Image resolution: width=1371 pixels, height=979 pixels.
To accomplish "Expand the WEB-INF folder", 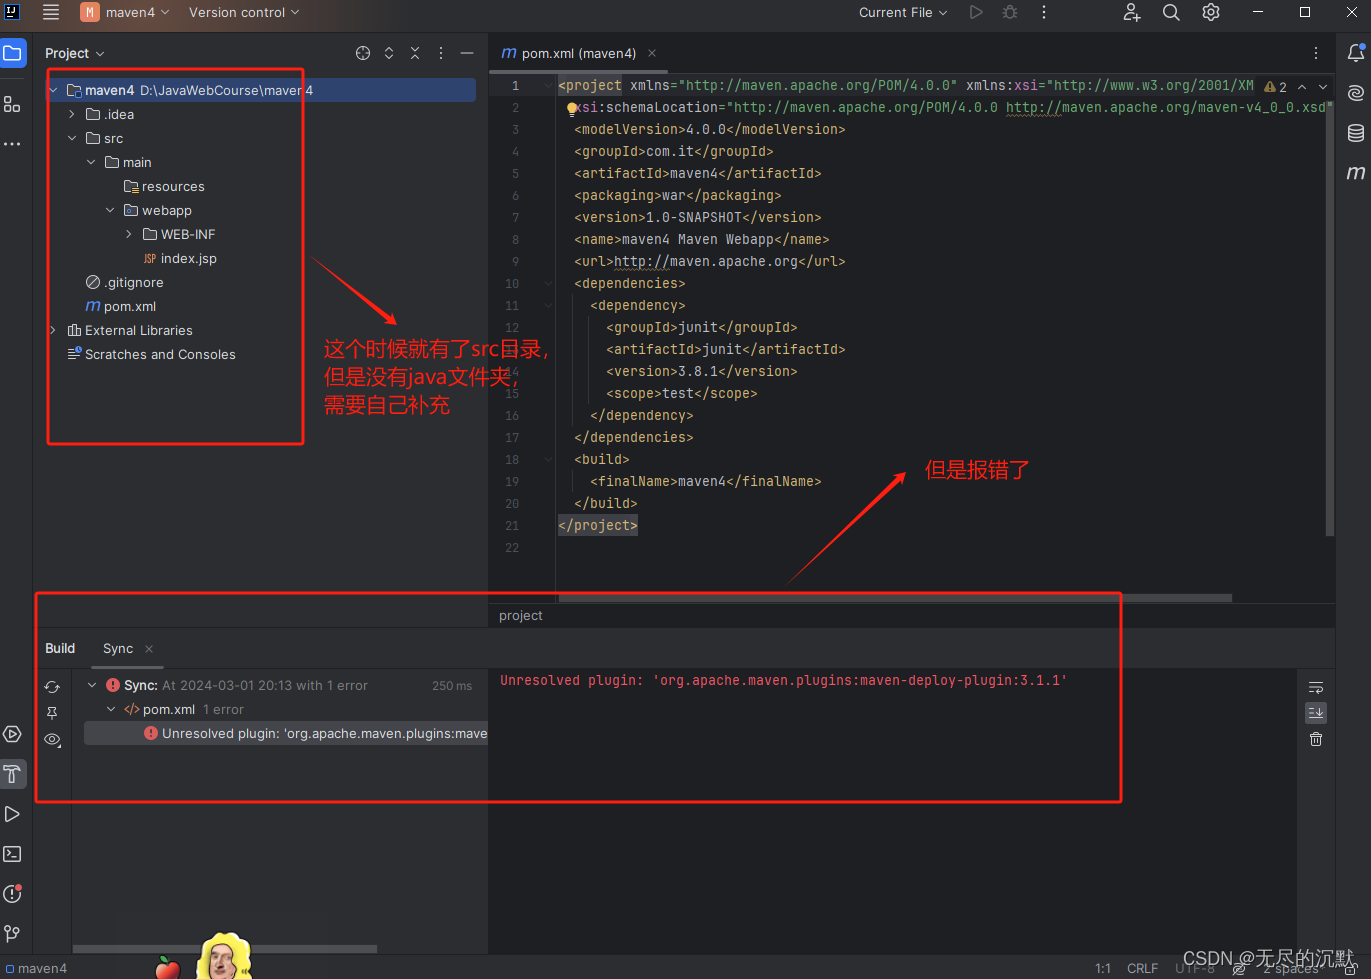I will point(129,234).
